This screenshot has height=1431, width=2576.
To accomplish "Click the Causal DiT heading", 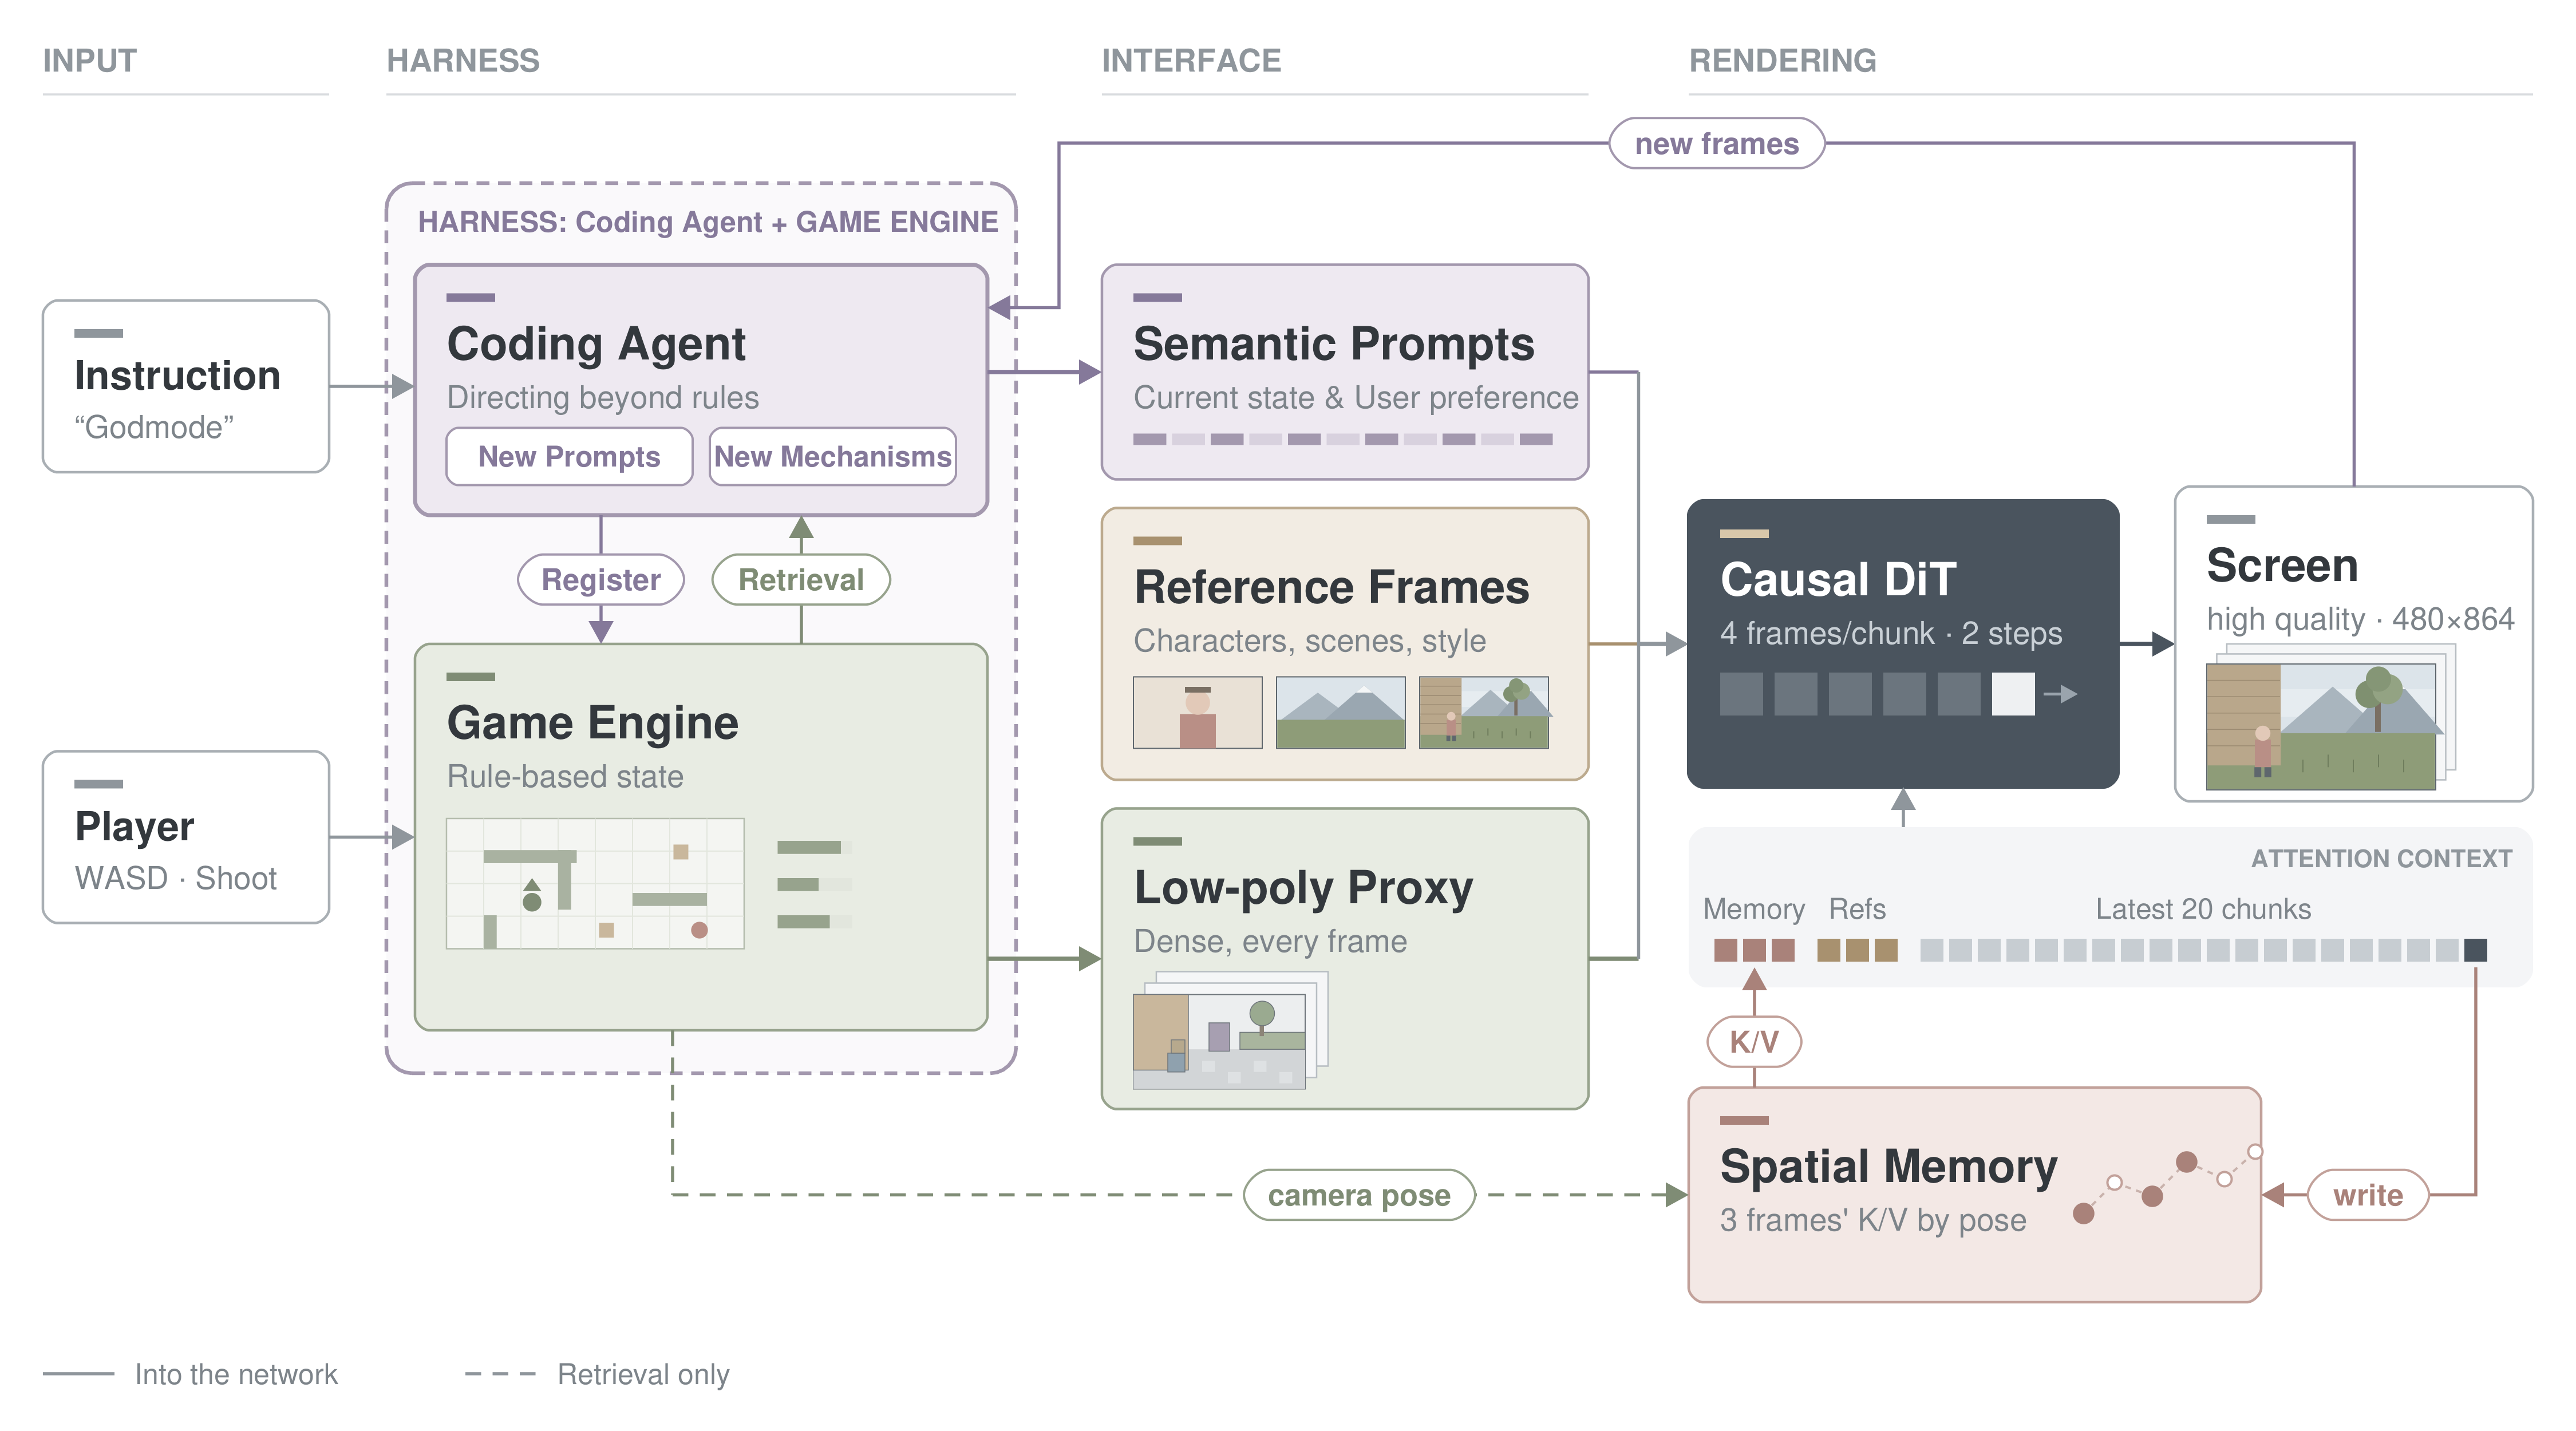I will (1838, 579).
